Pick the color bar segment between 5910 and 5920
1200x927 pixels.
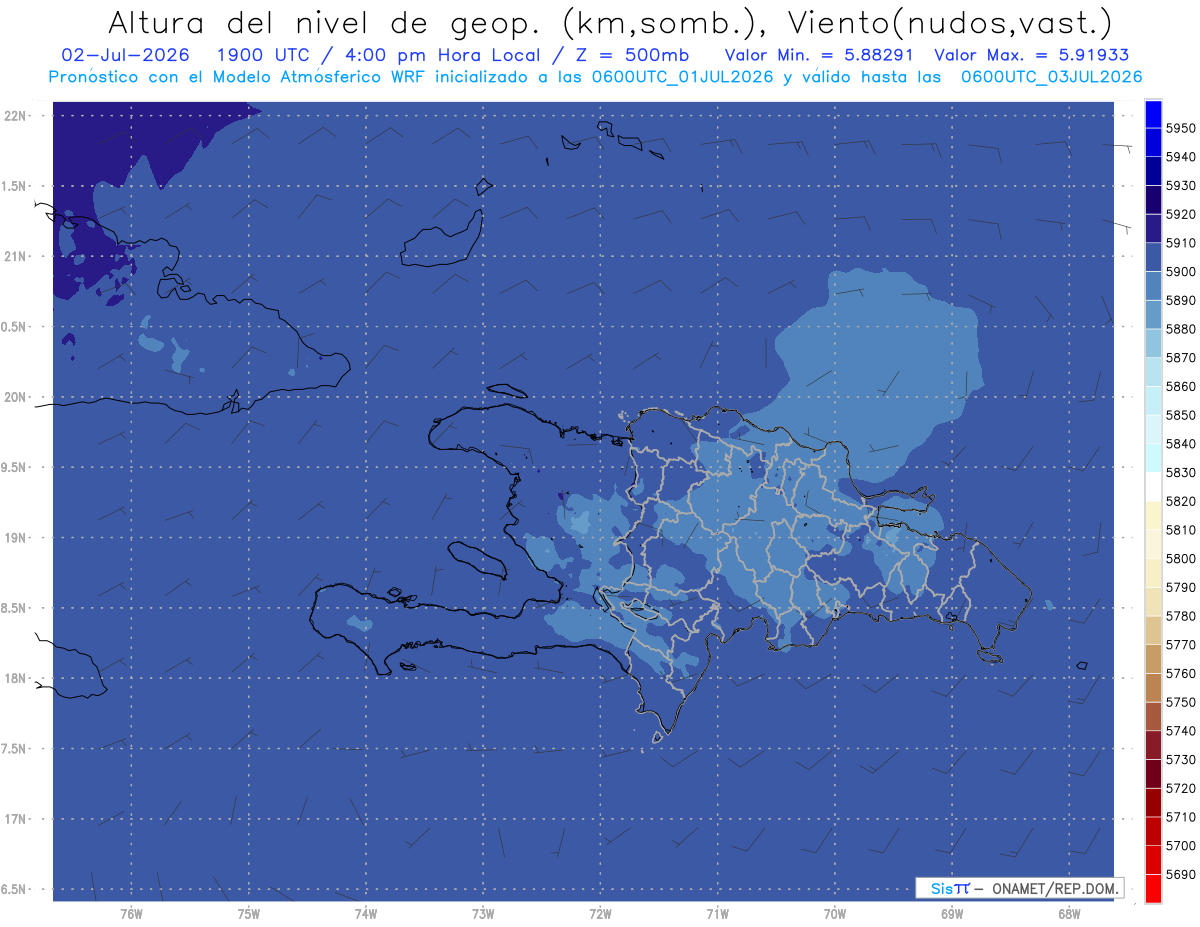tap(1153, 229)
